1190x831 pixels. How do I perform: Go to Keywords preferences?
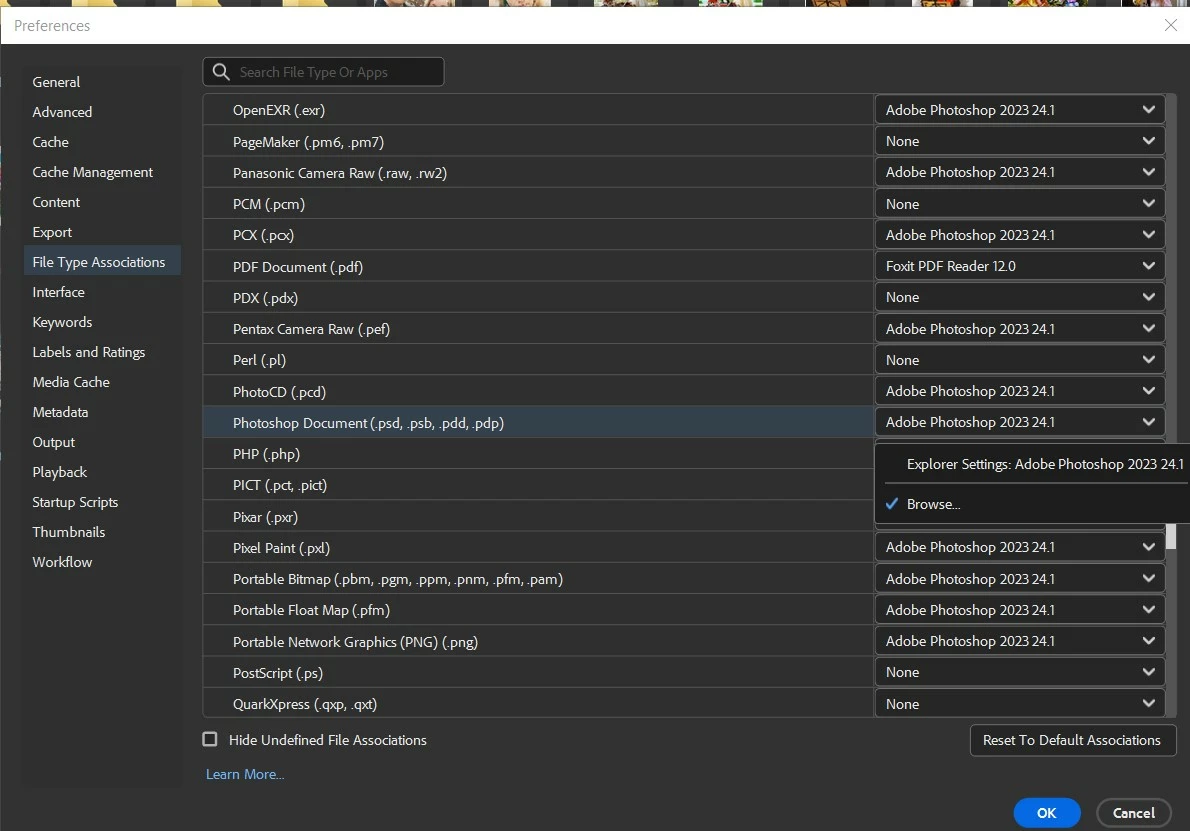pos(62,322)
